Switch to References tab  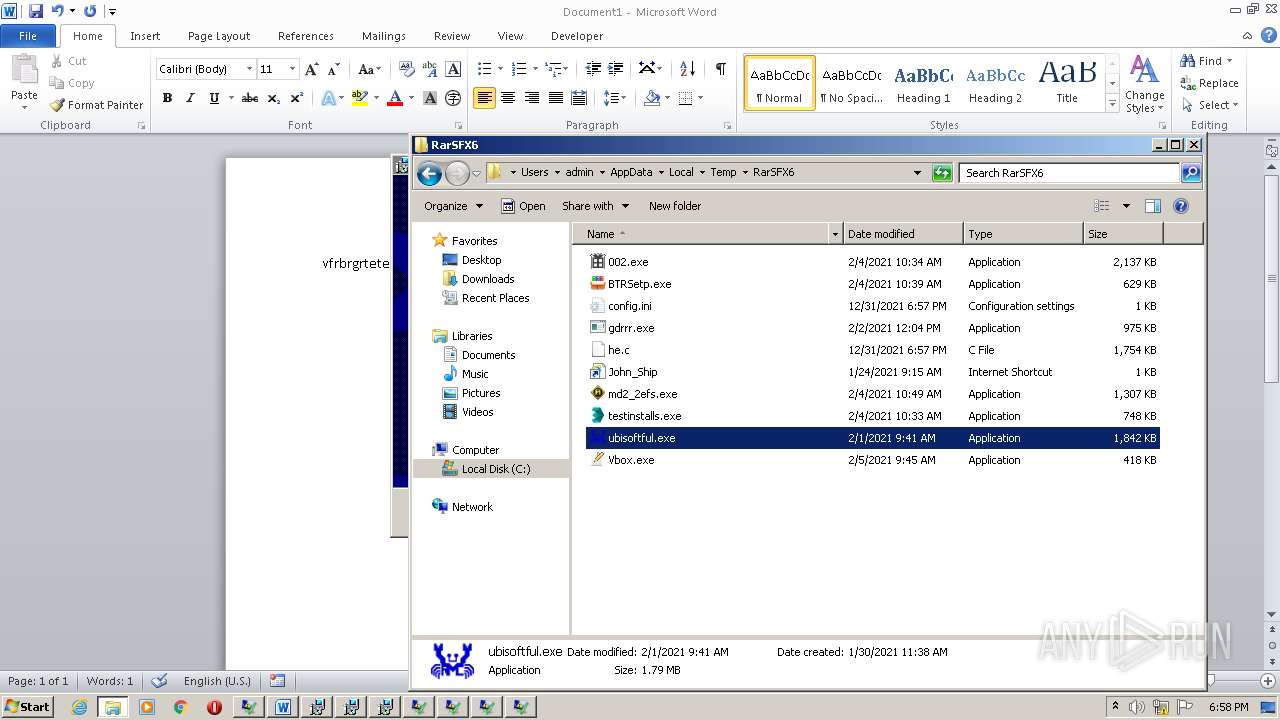(x=306, y=36)
